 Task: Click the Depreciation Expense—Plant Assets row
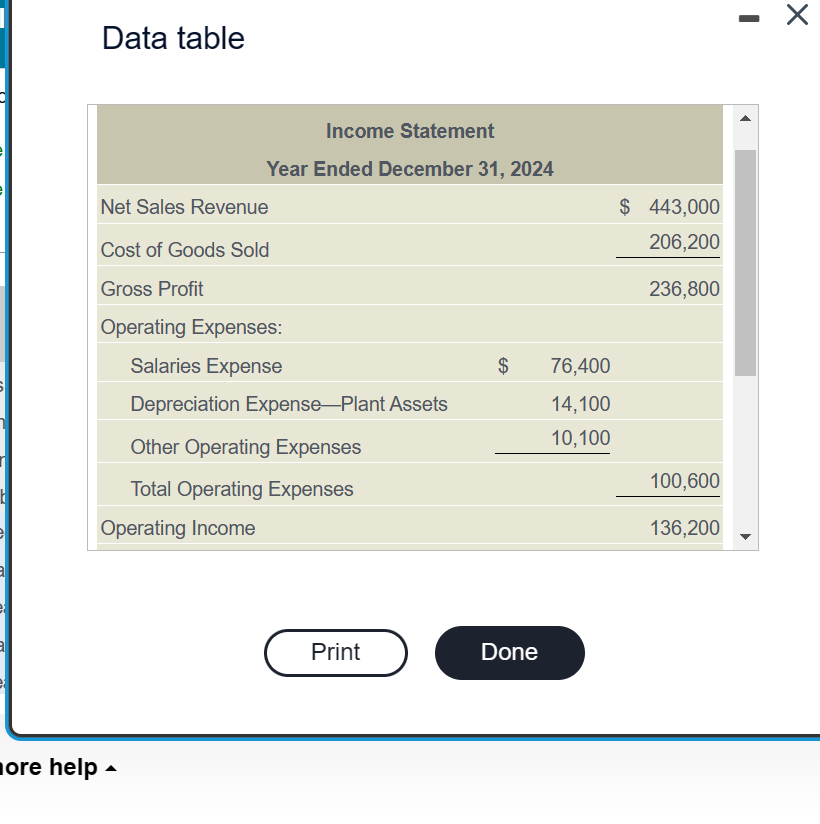coord(288,404)
